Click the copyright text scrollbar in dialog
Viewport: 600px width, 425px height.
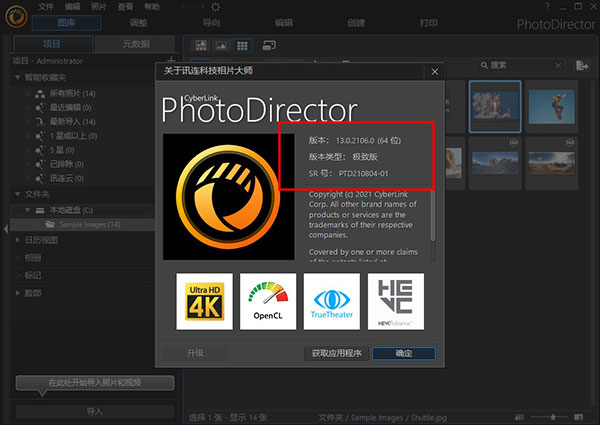pyautogui.click(x=433, y=215)
